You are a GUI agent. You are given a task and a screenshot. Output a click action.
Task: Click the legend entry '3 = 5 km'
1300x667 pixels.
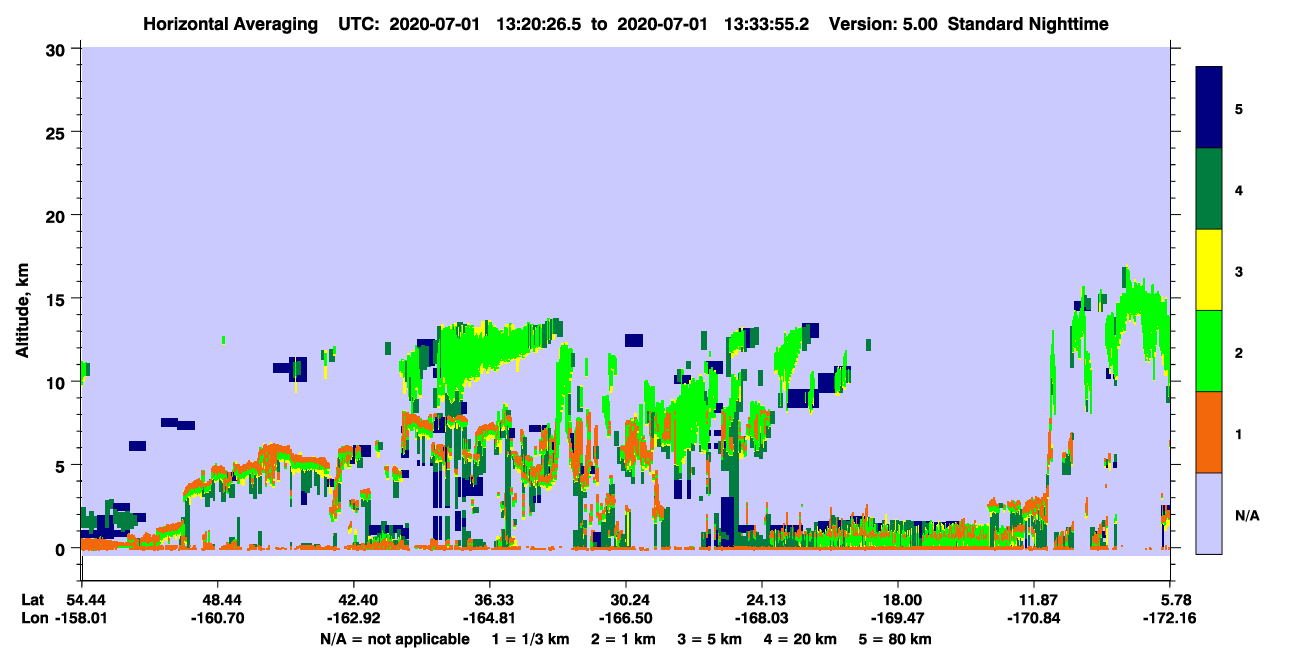711,639
